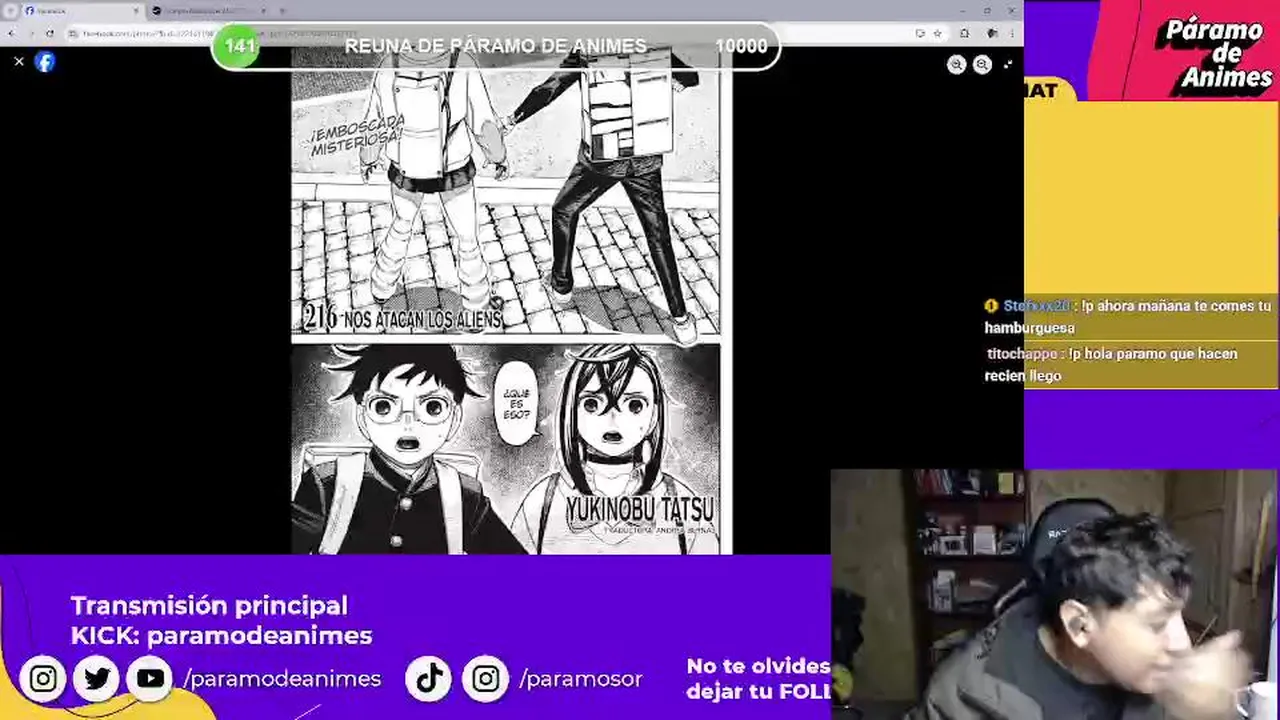Click the '216 NOS ATACAN LOS ALIENS' caption

402,318
